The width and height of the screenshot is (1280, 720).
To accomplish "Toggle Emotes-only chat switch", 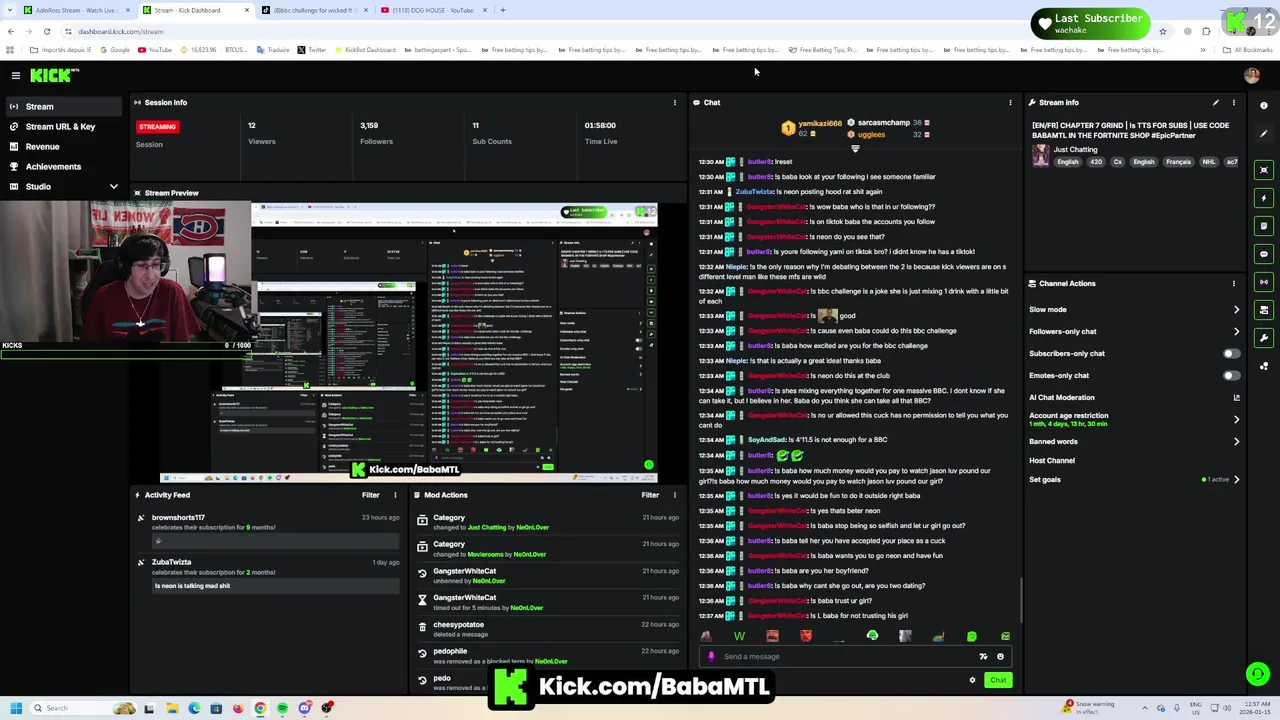I will pos(1231,375).
